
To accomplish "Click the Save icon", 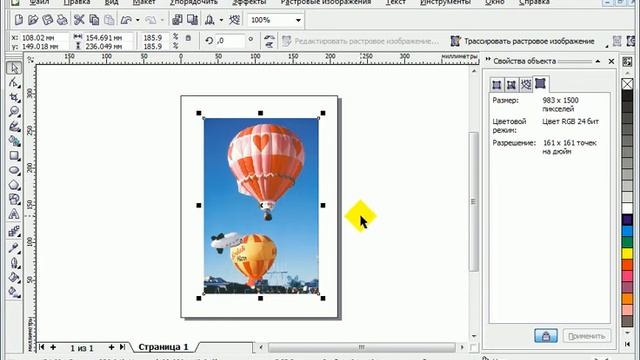I will point(48,20).
